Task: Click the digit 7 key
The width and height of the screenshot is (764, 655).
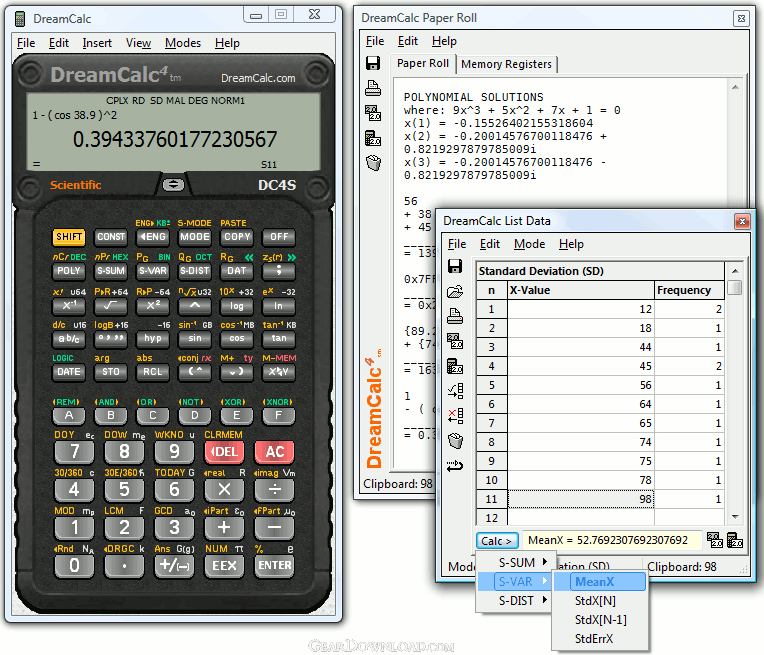Action: 74,452
